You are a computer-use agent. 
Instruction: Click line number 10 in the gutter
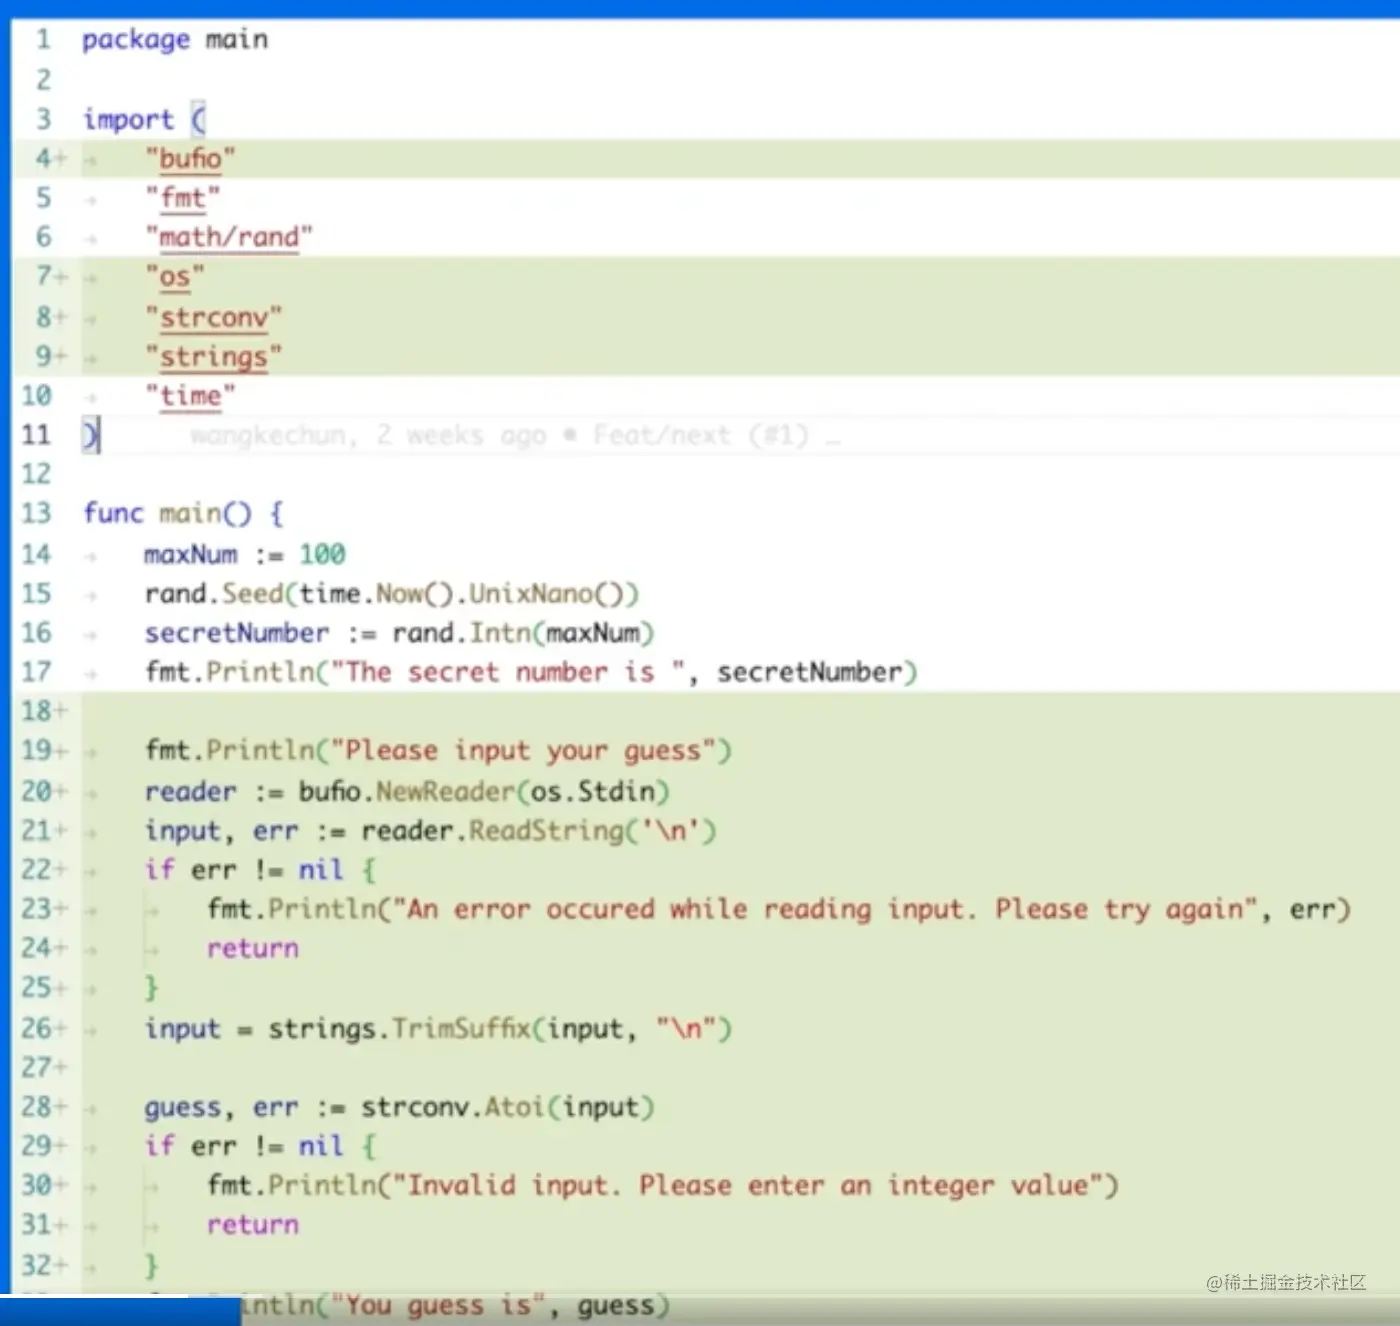click(x=36, y=396)
